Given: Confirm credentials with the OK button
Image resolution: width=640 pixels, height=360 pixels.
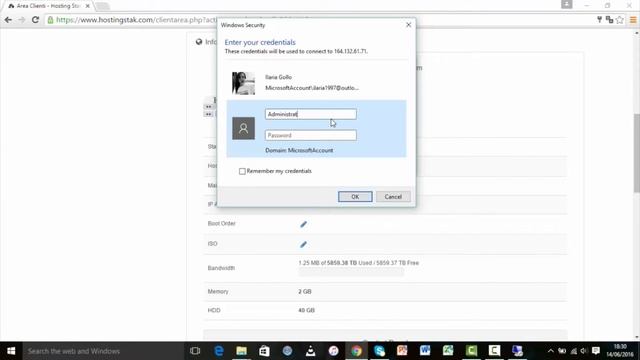Looking at the screenshot, I should [355, 197].
